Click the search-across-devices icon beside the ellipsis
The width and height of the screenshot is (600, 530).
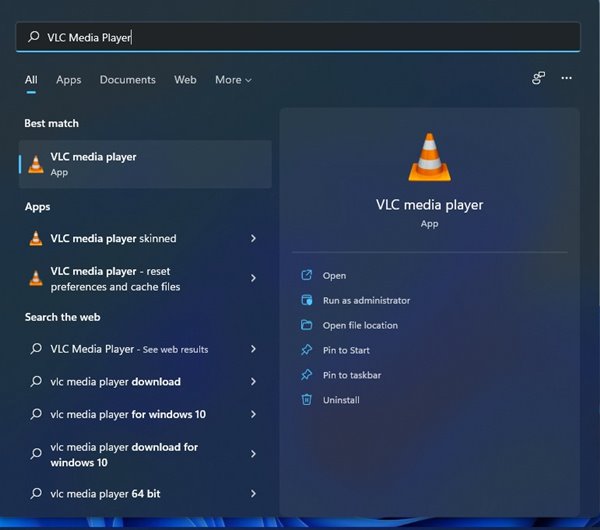[x=538, y=78]
